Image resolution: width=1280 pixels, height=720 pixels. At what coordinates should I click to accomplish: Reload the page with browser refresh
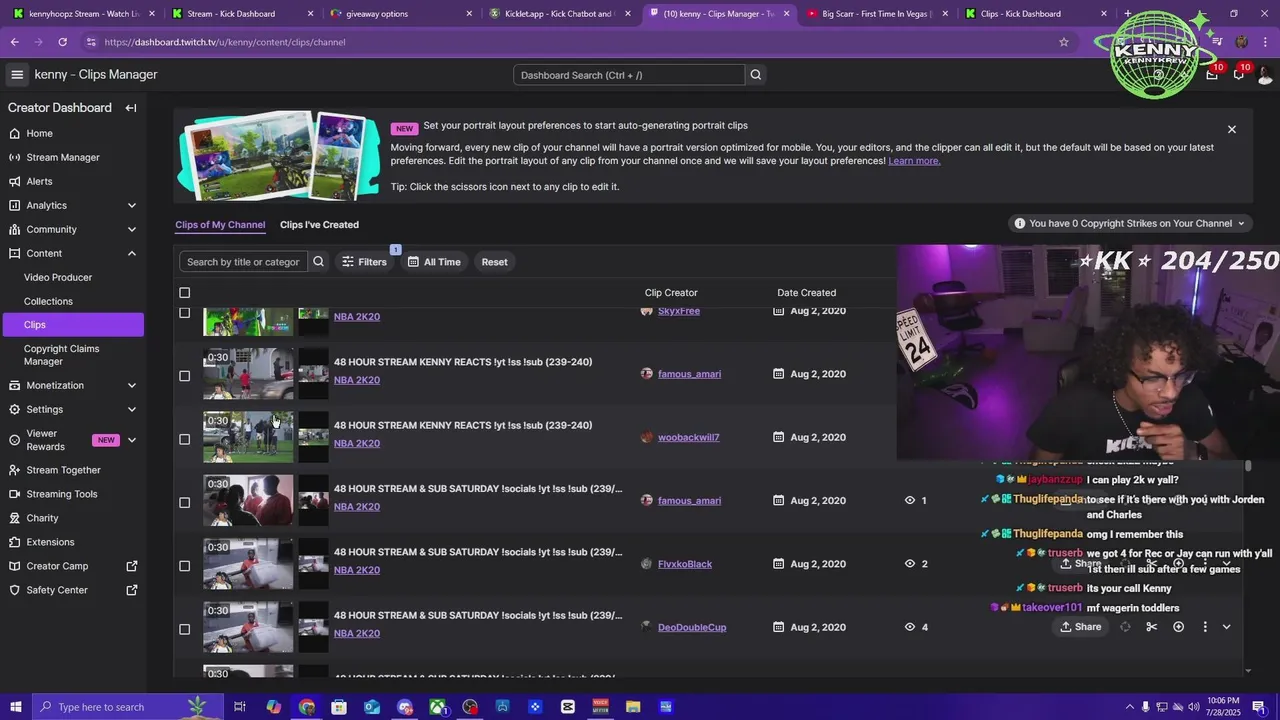(x=62, y=42)
